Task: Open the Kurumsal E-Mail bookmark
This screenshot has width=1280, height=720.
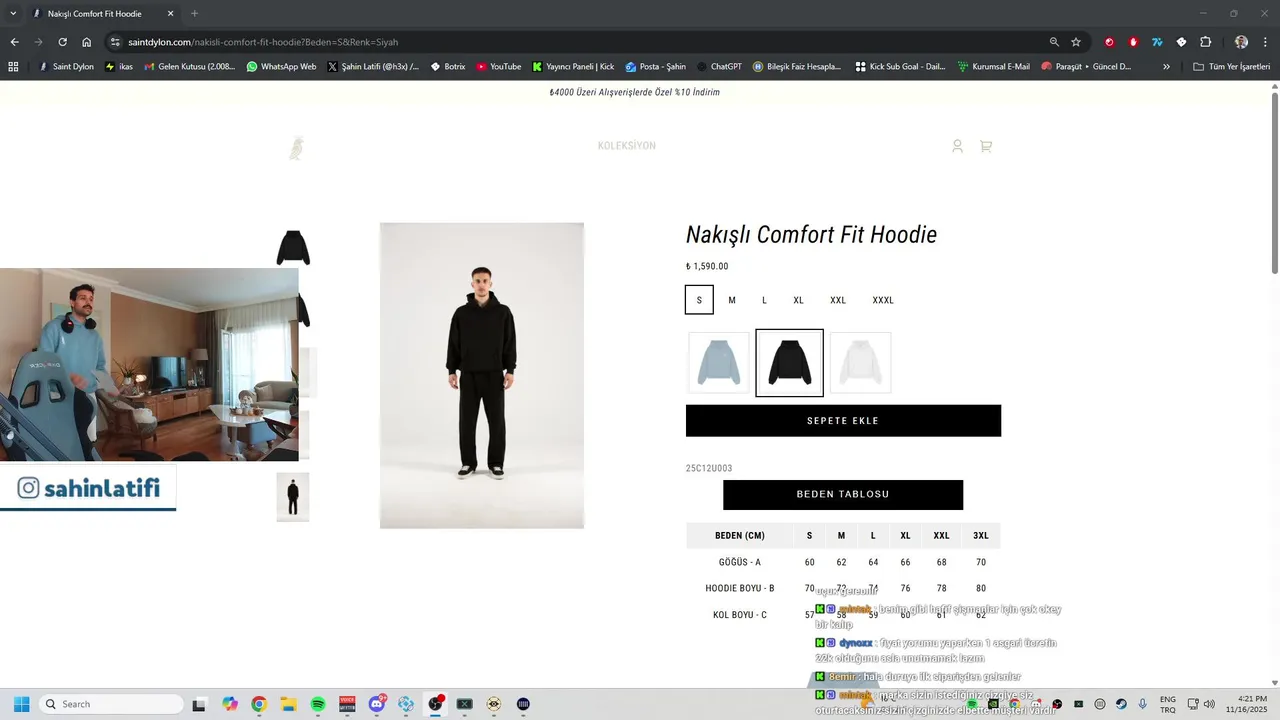Action: (x=994, y=67)
